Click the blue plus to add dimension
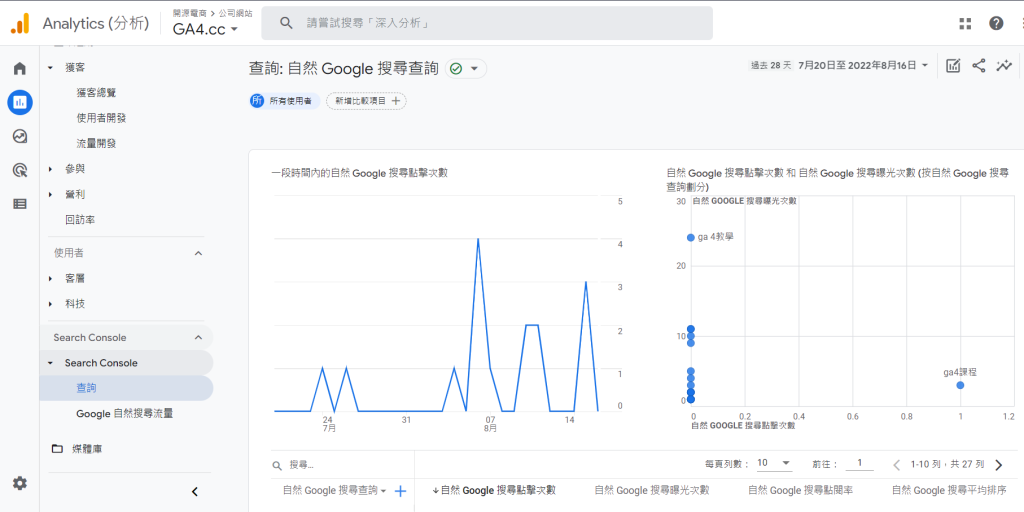 tap(401, 491)
